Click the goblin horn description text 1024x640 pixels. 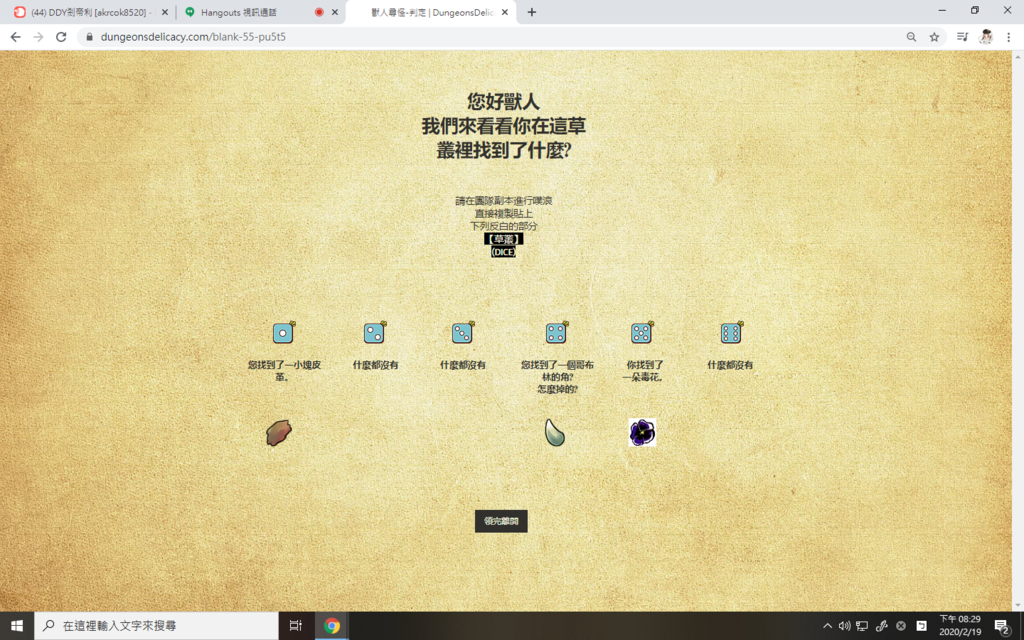click(557, 377)
